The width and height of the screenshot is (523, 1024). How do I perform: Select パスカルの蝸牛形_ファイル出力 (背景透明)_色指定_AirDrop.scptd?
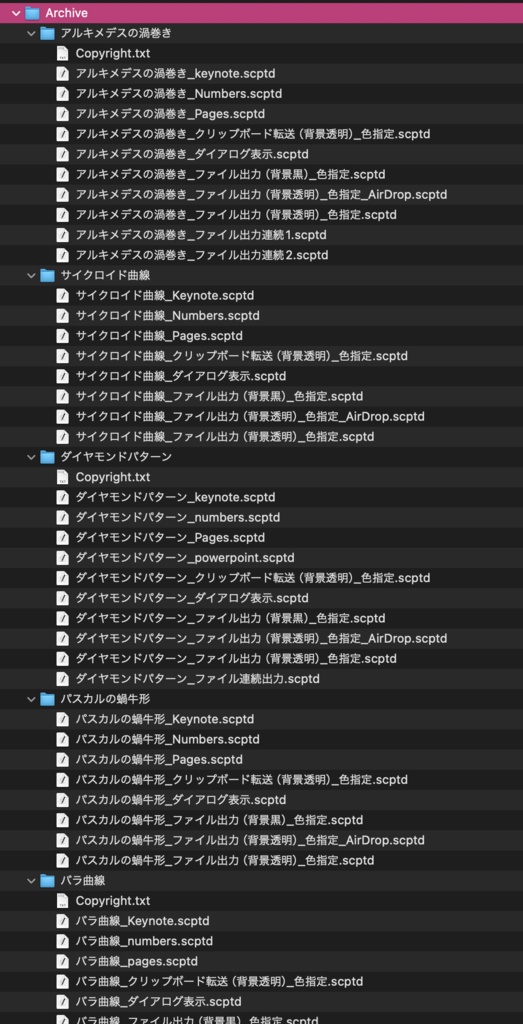pyautogui.click(x=250, y=841)
